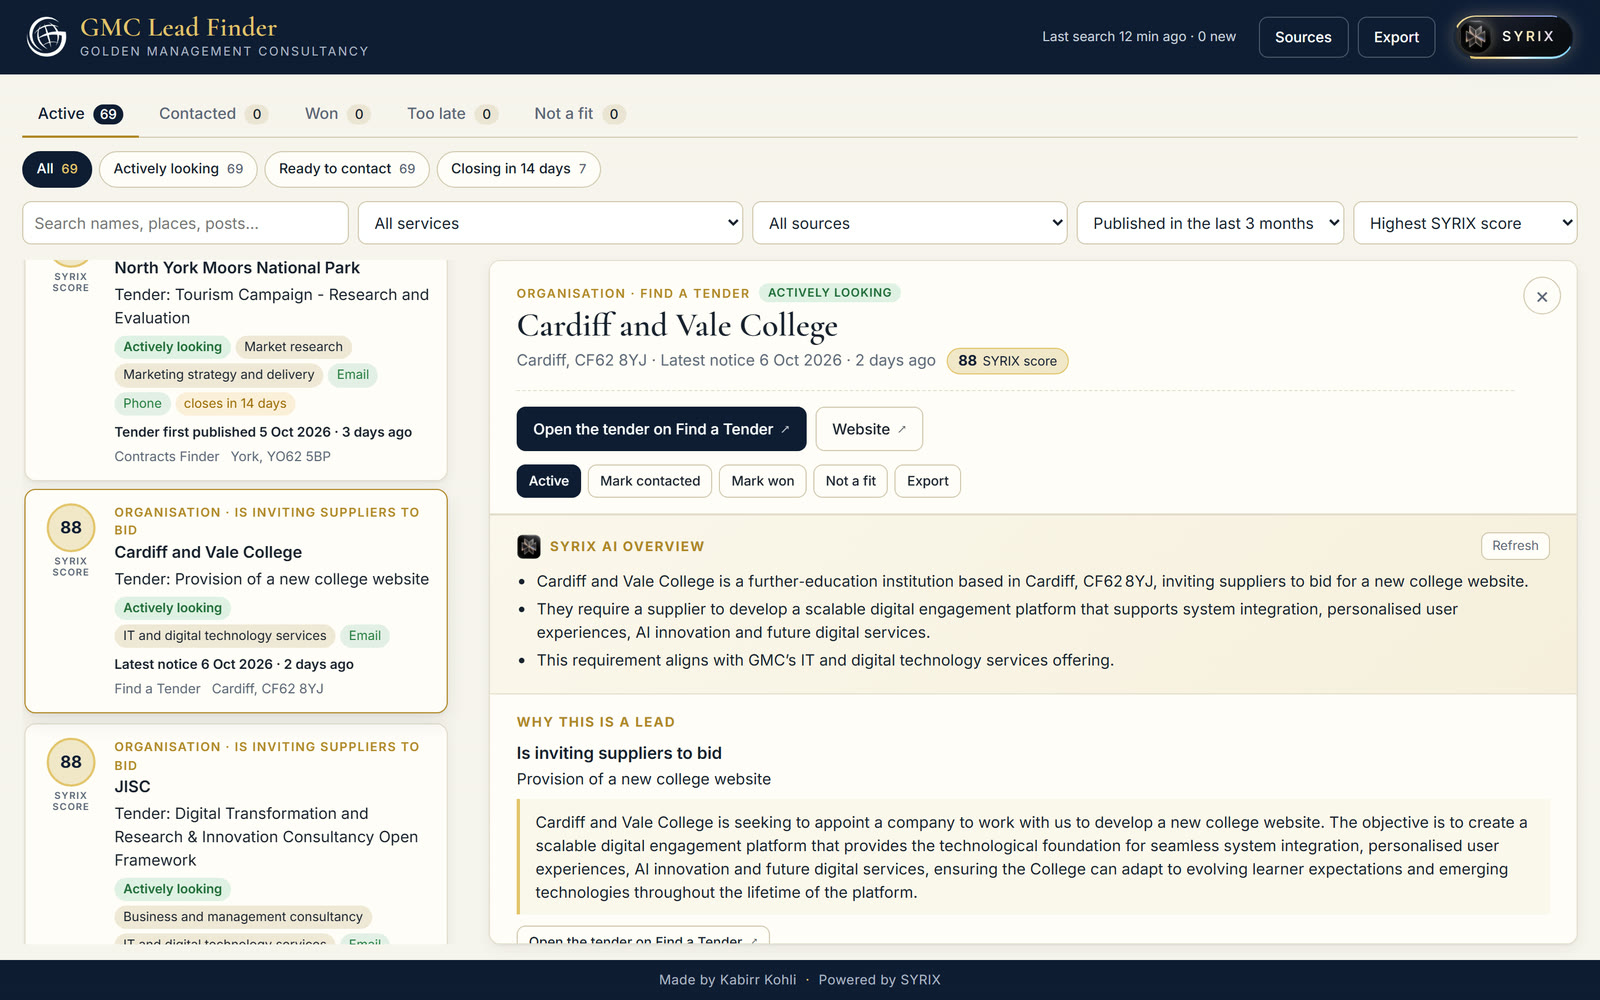Click the Phone tag on North York Moors card
1600x1000 pixels.
[x=142, y=404]
